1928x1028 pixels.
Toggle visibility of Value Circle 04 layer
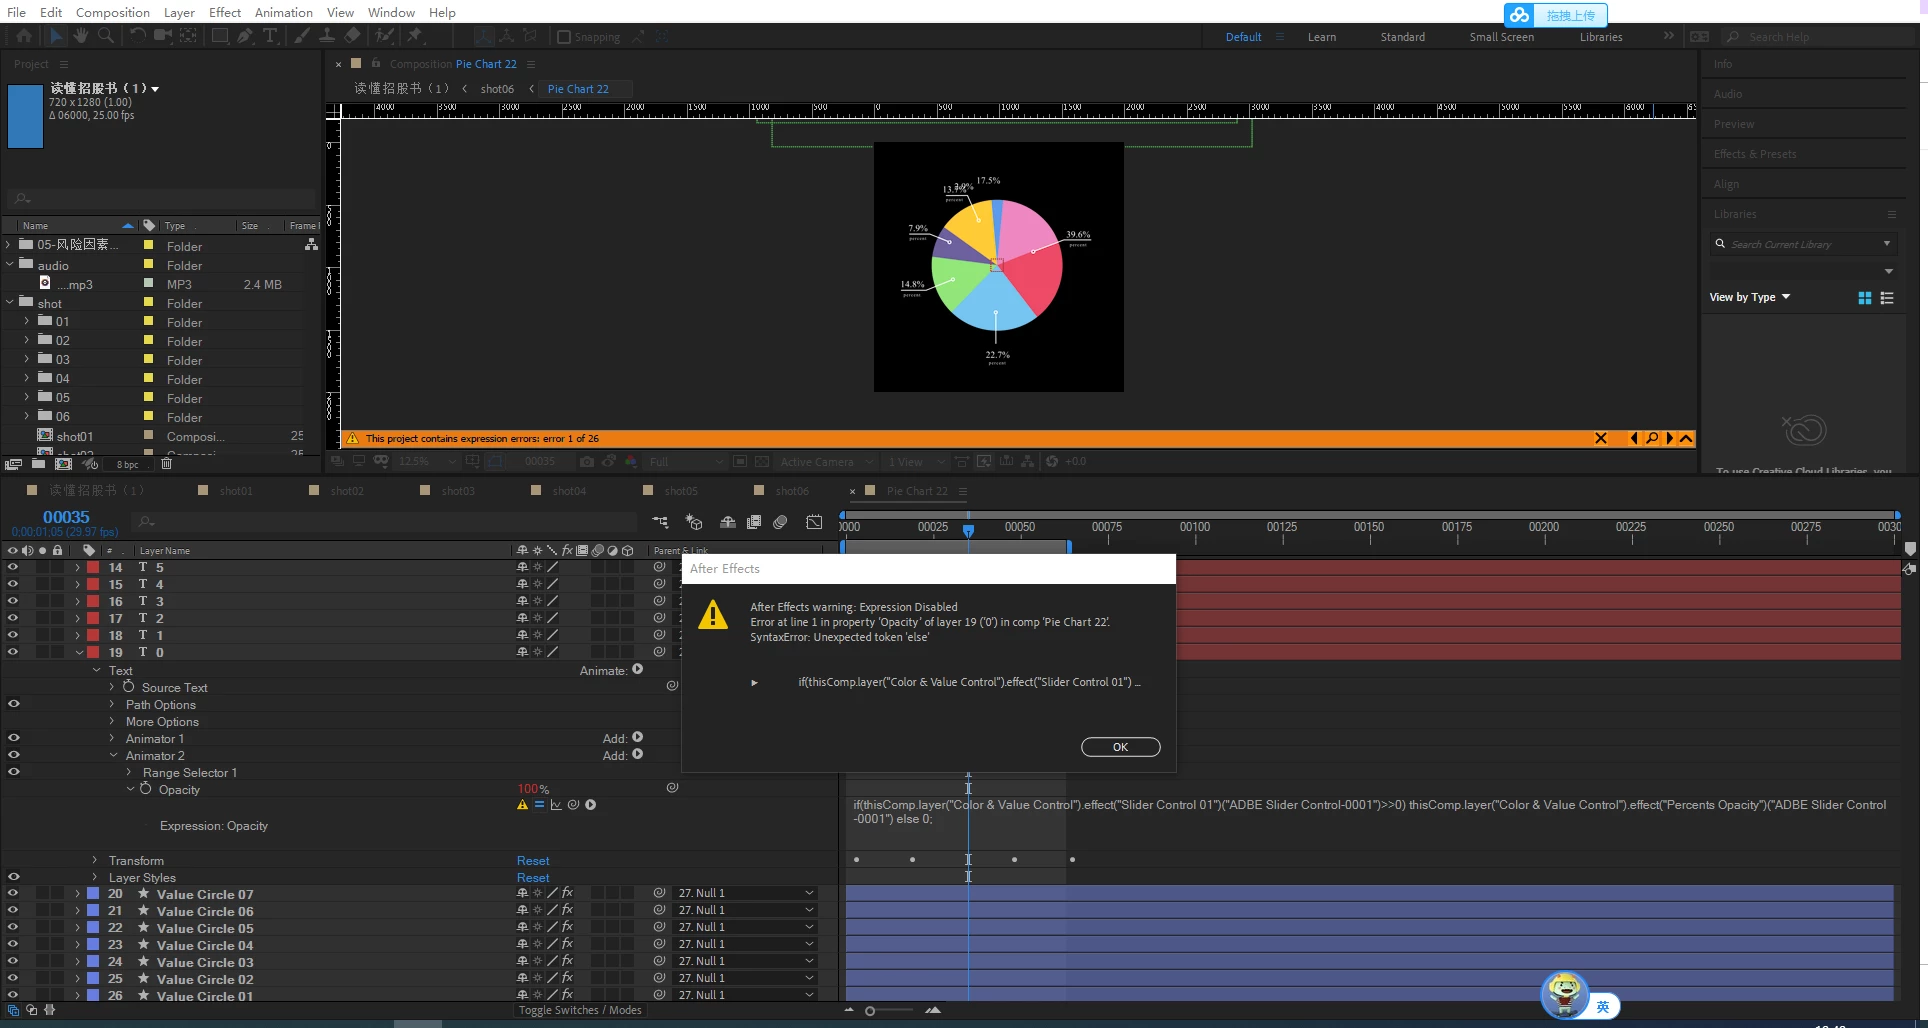tap(13, 945)
